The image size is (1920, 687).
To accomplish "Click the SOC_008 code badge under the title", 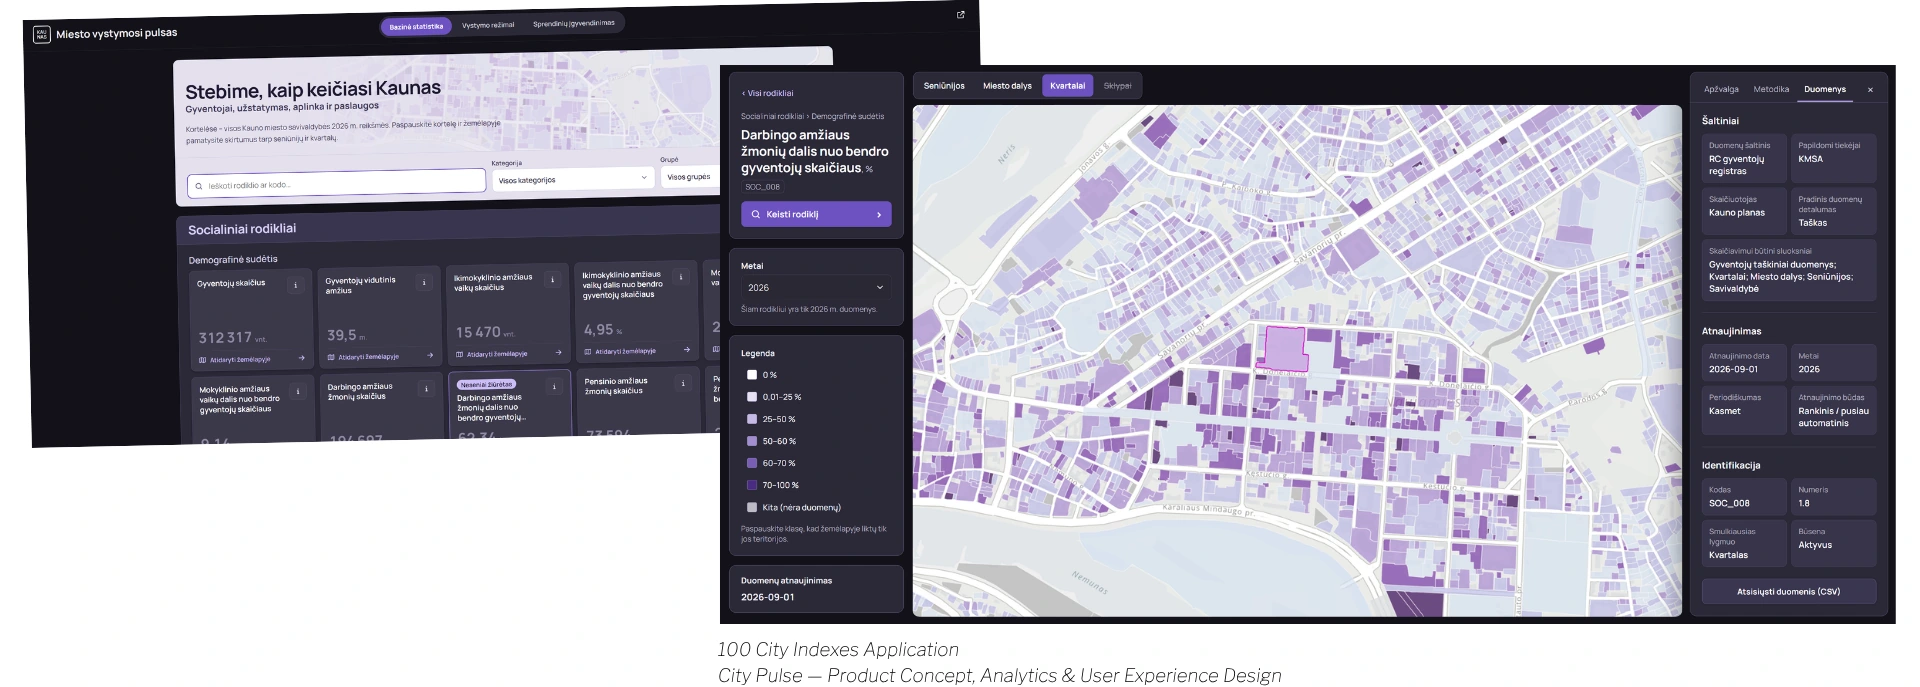I will [x=762, y=187].
